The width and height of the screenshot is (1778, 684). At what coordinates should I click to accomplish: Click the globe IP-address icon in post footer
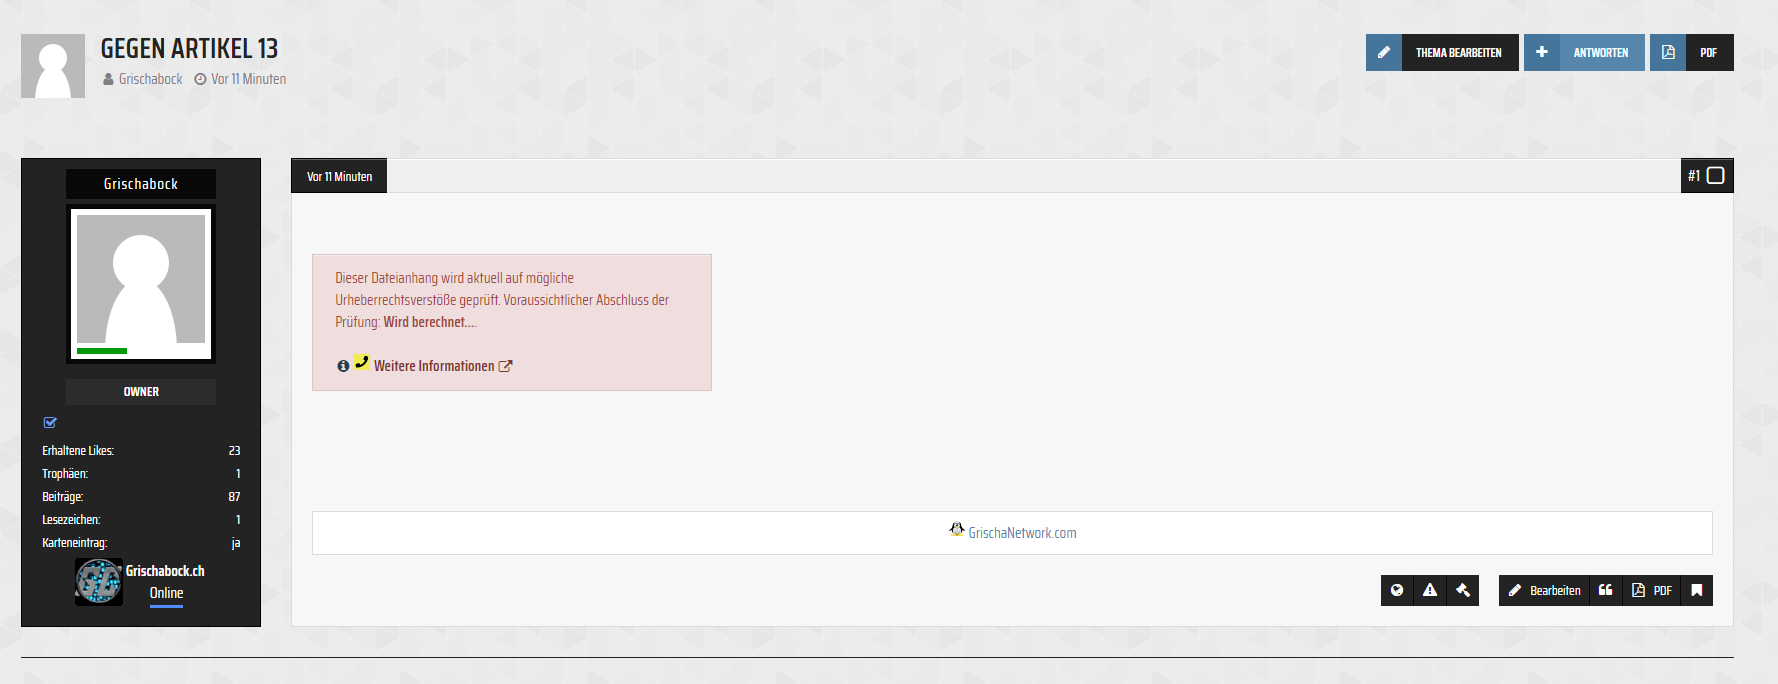tap(1397, 590)
